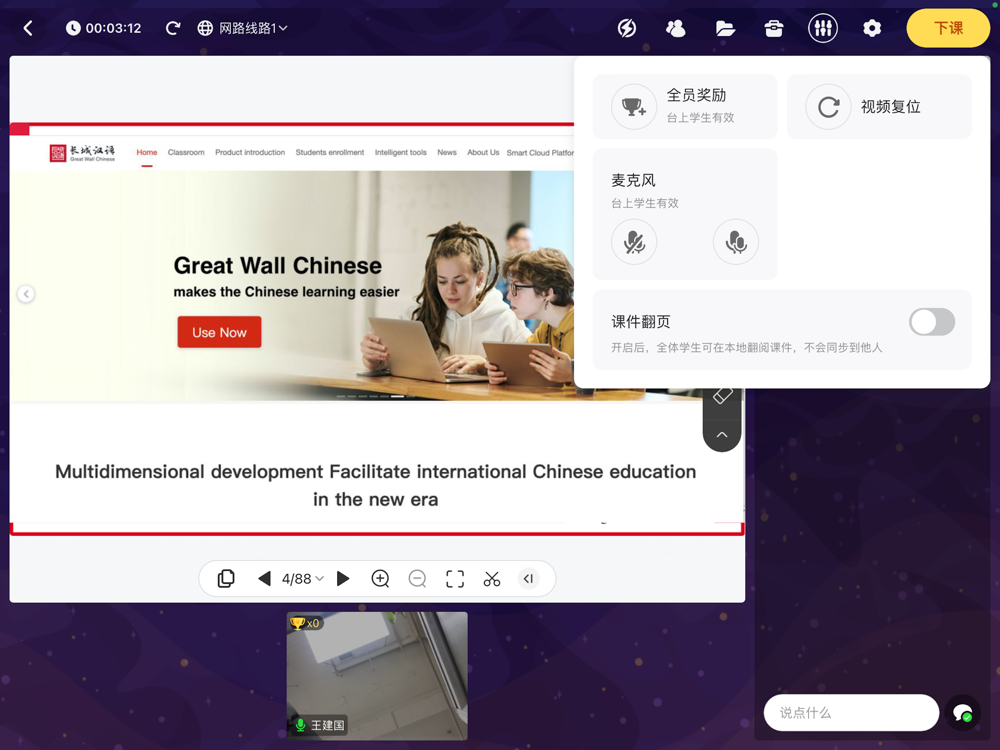This screenshot has width=1000, height=750.
Task: Click the back arrow to exit classroom
Action: (x=28, y=28)
